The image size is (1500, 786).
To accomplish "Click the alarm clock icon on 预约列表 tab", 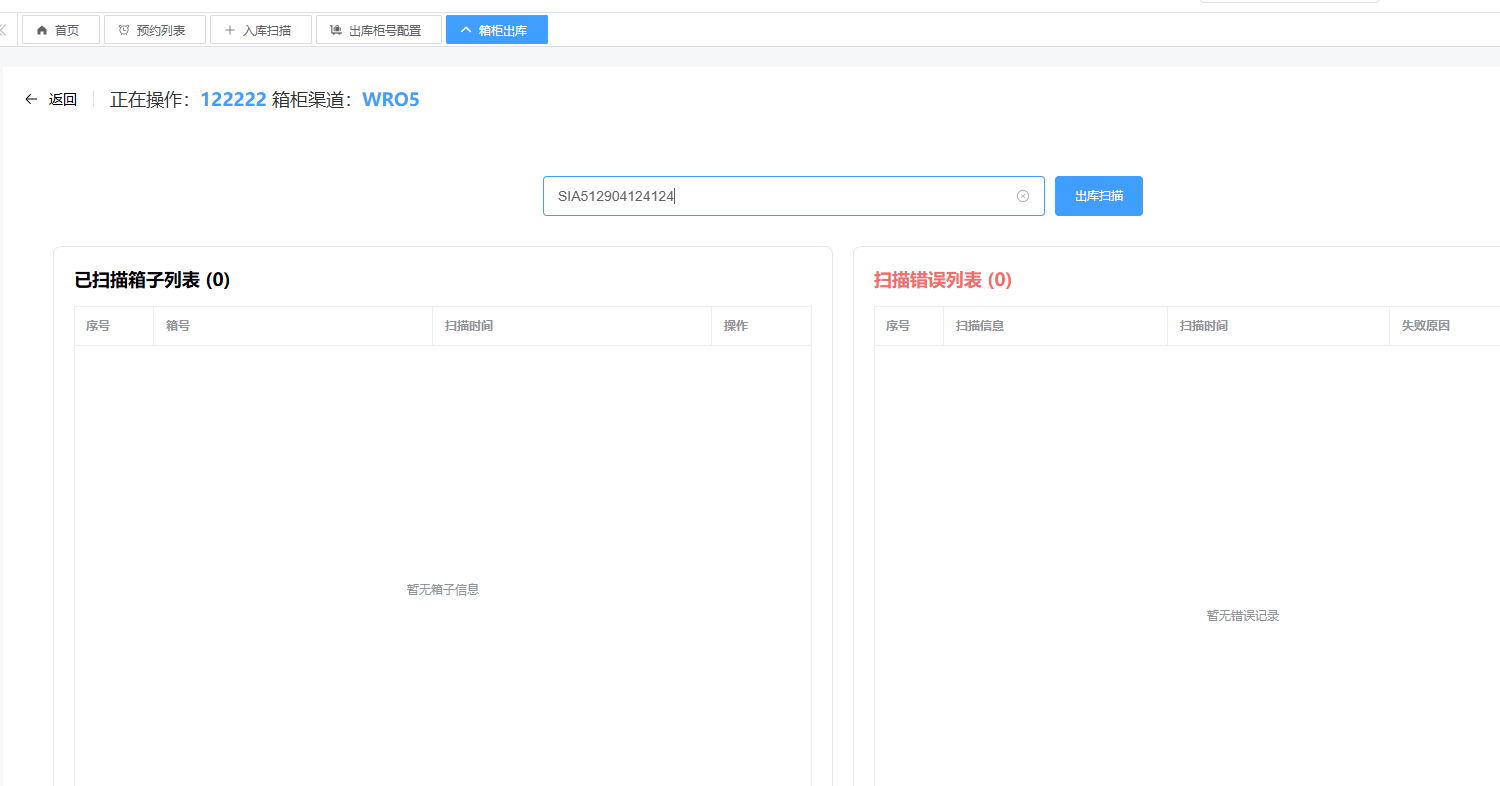I will [124, 30].
